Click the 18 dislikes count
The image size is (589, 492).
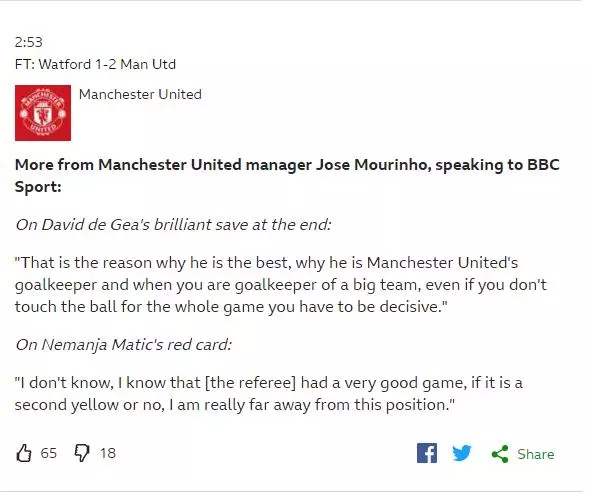(108, 453)
